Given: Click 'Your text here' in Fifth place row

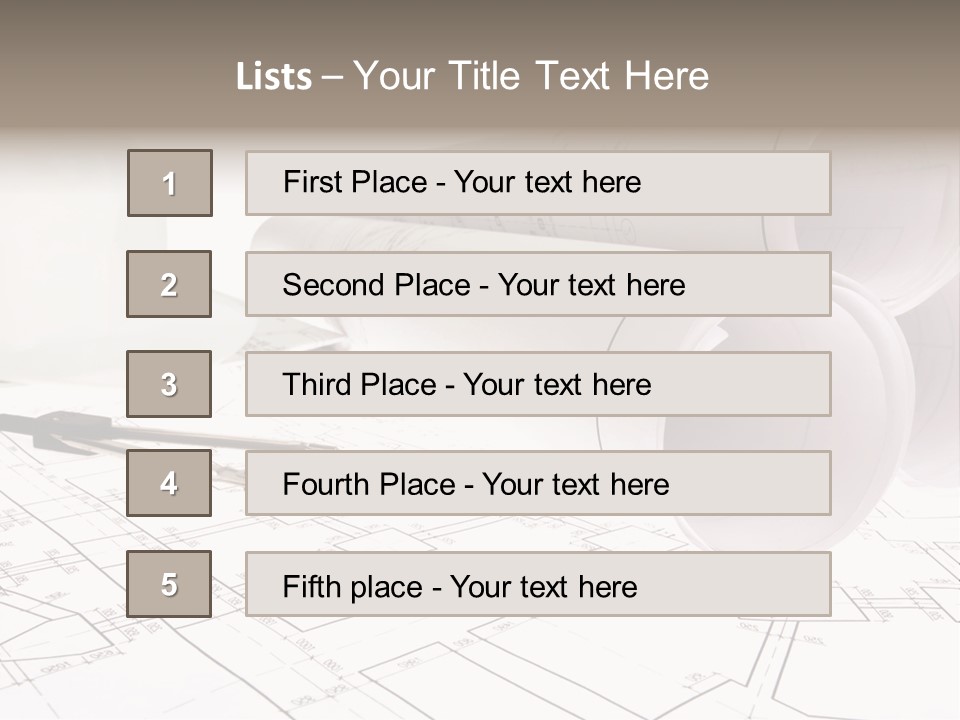Looking at the screenshot, I should pyautogui.click(x=544, y=587).
